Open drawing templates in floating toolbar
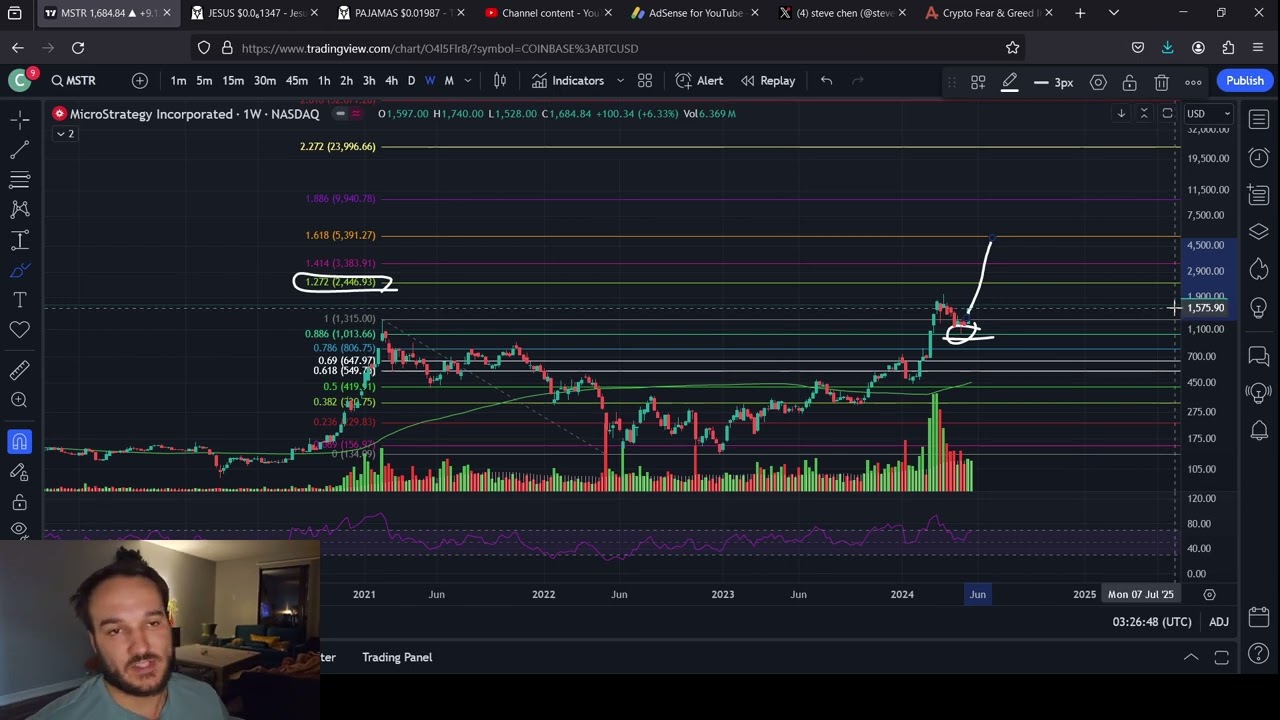 click(x=978, y=83)
